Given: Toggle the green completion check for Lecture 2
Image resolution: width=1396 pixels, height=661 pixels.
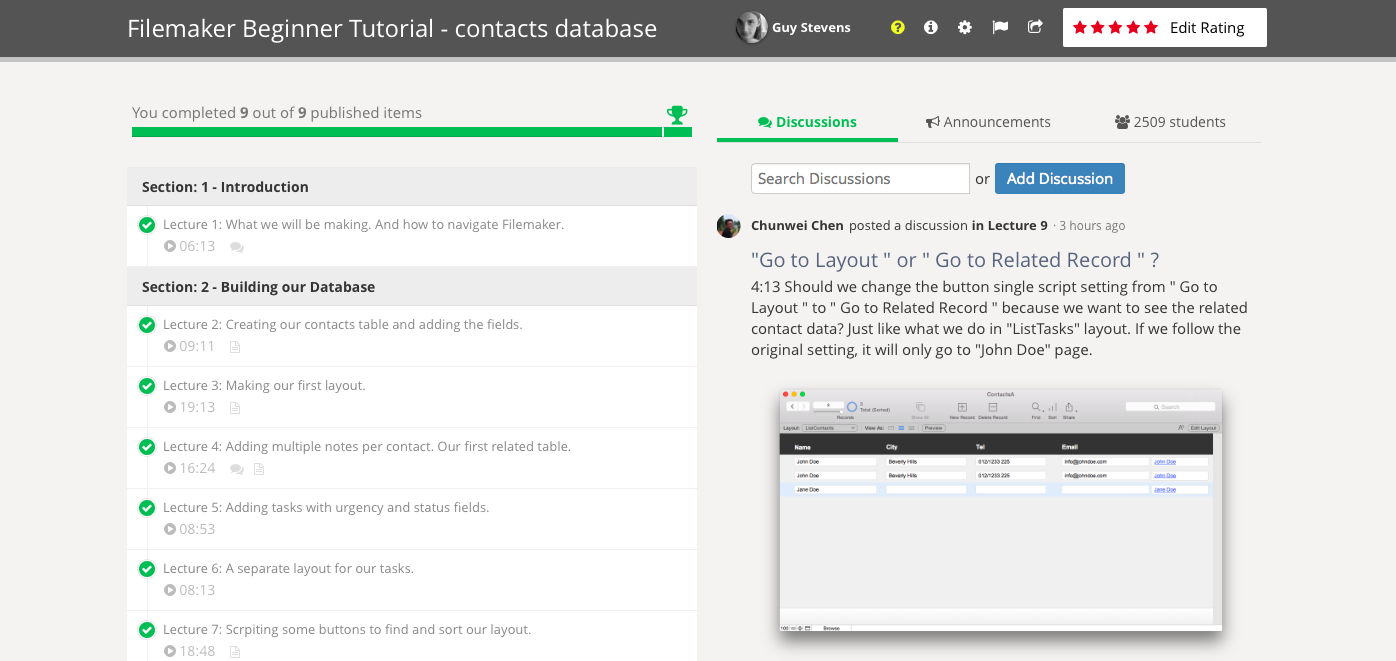Looking at the screenshot, I should click(147, 325).
